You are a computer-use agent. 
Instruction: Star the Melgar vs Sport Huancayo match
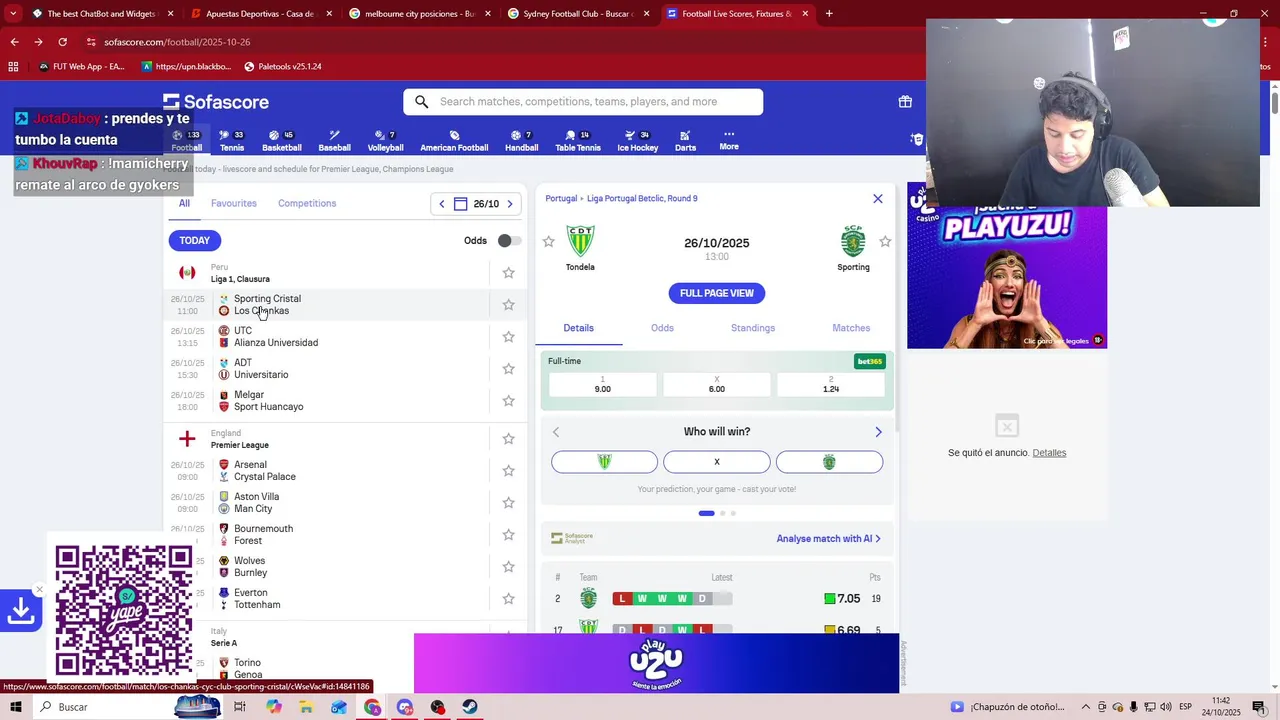click(x=508, y=401)
